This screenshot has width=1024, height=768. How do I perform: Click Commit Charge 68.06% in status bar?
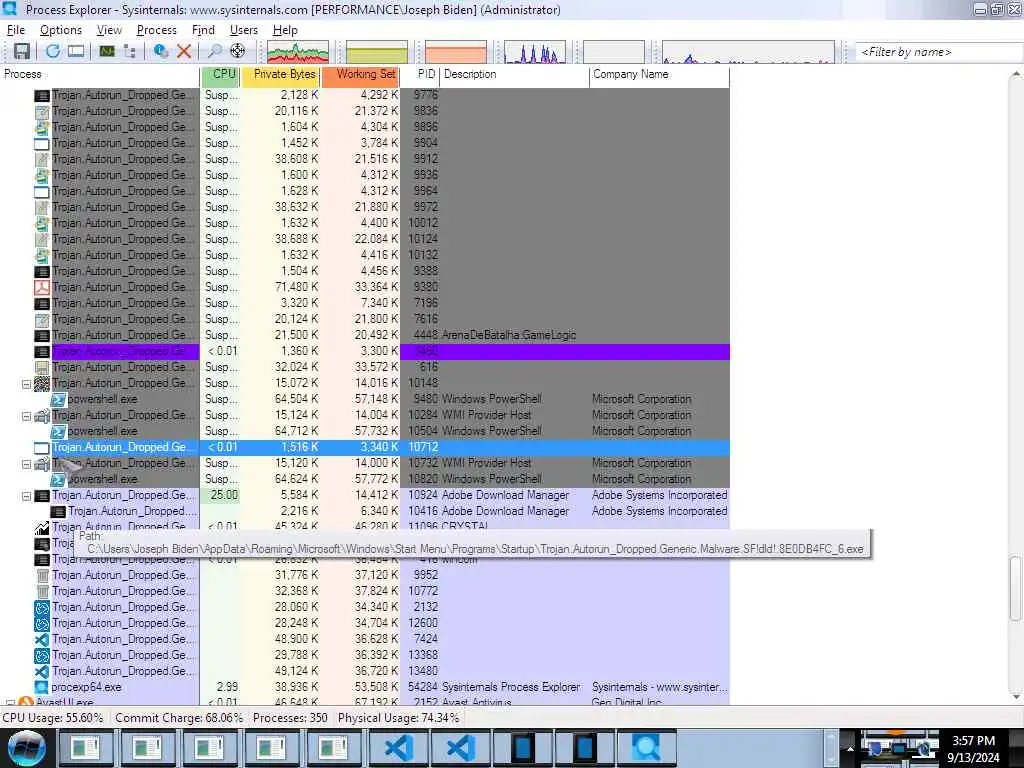179,718
